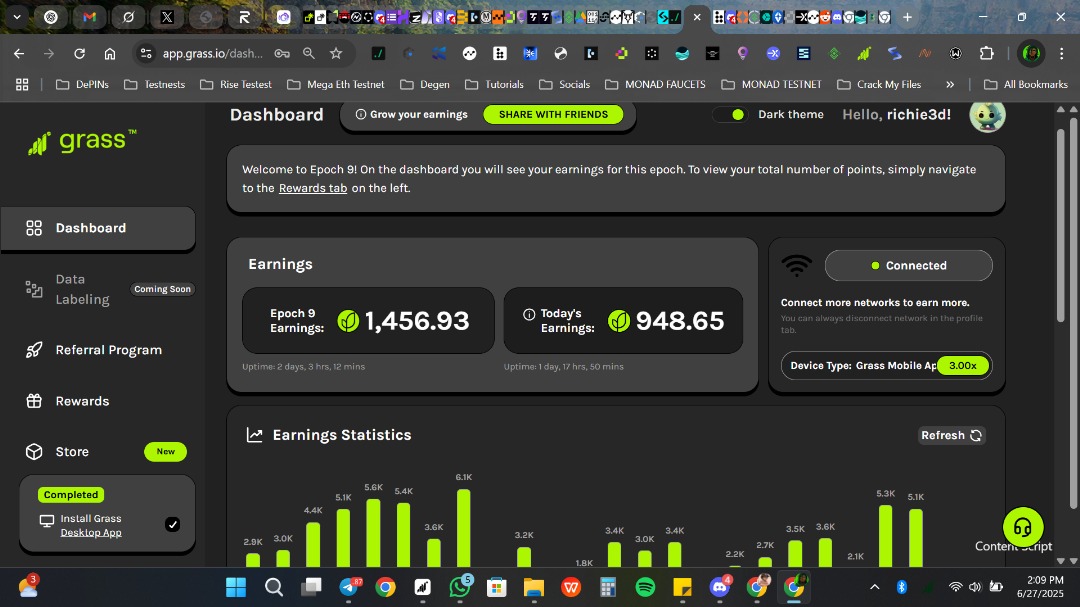Open the Chrome profile avatar
The image size is (1080, 607).
click(1031, 54)
